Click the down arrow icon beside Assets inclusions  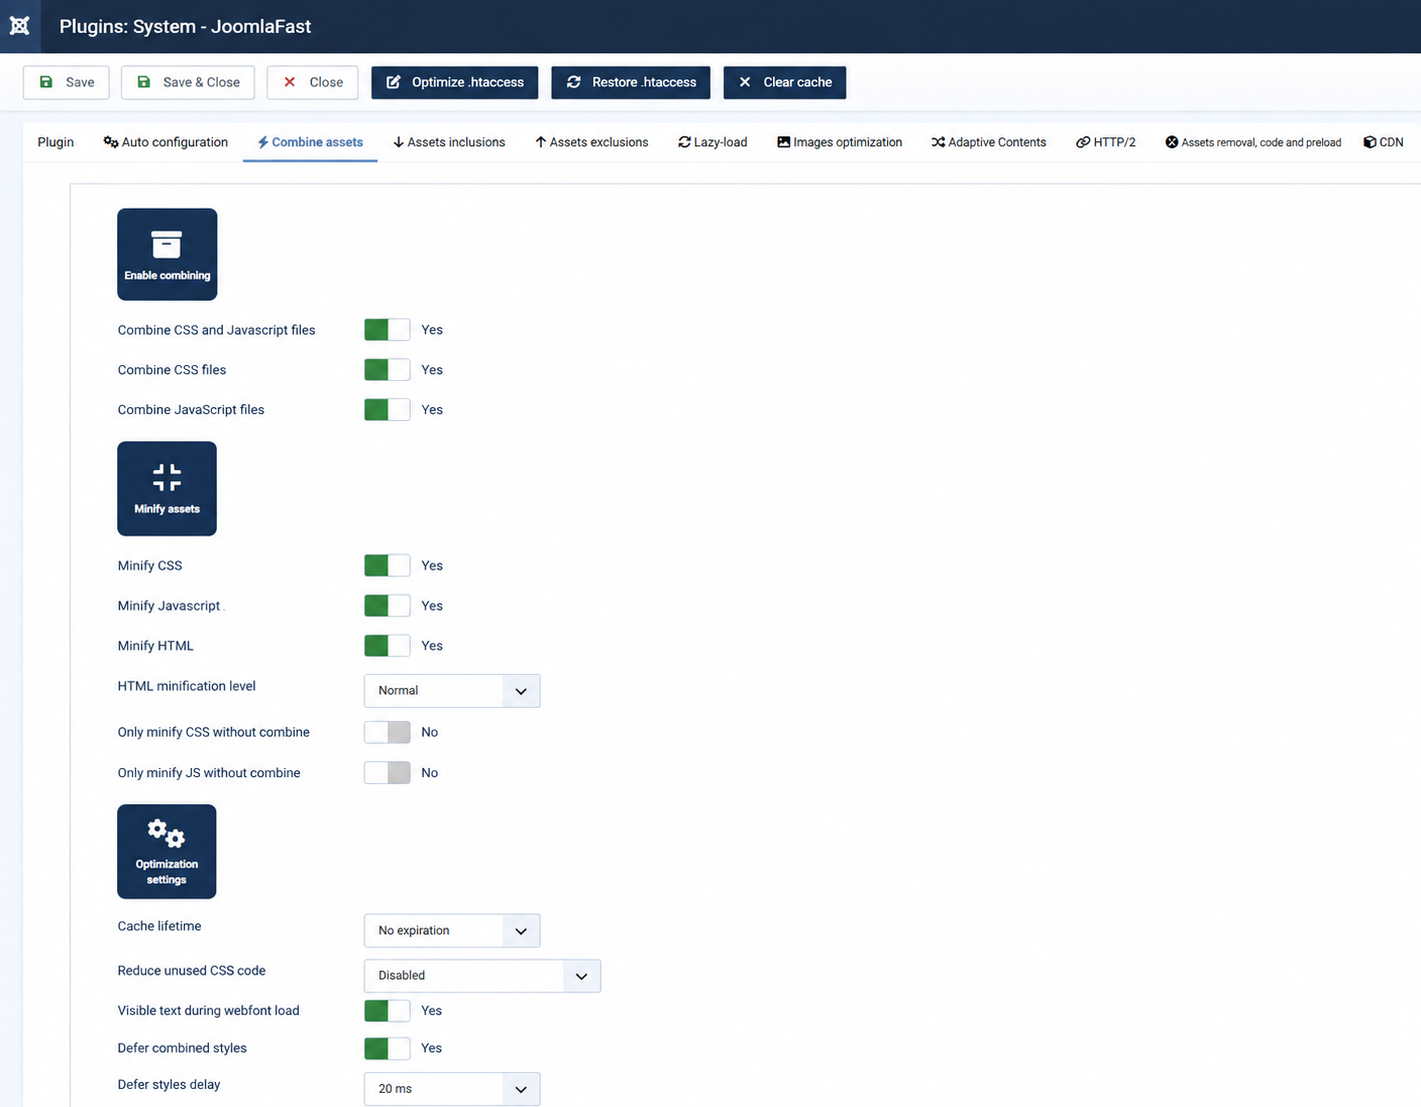(398, 142)
